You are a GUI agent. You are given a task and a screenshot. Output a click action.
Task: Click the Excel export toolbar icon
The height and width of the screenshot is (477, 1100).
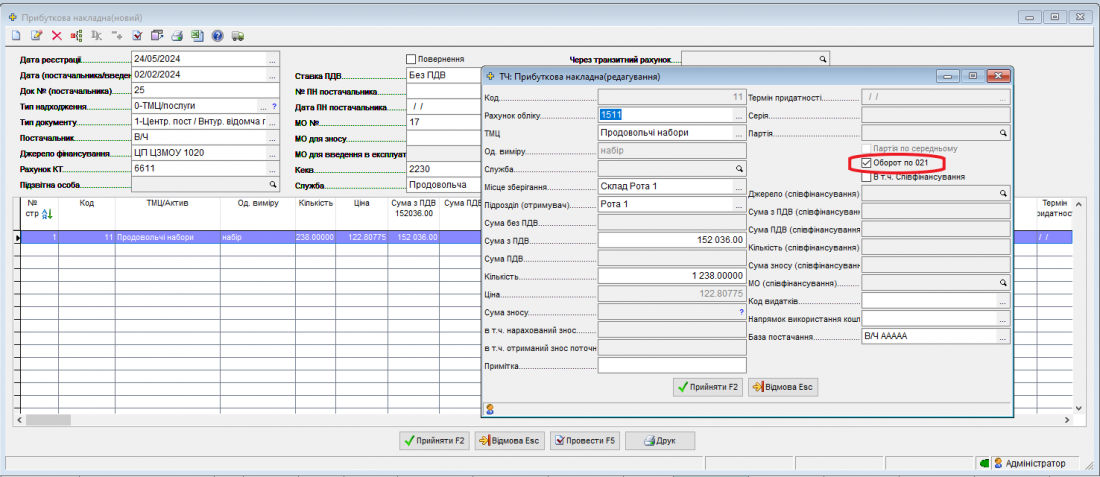point(197,36)
